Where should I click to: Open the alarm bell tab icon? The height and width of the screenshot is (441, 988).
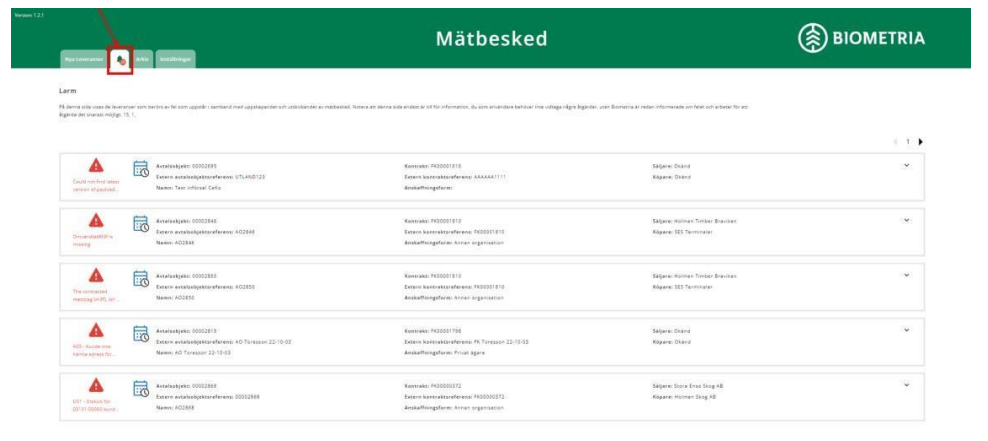pyautogui.click(x=120, y=60)
